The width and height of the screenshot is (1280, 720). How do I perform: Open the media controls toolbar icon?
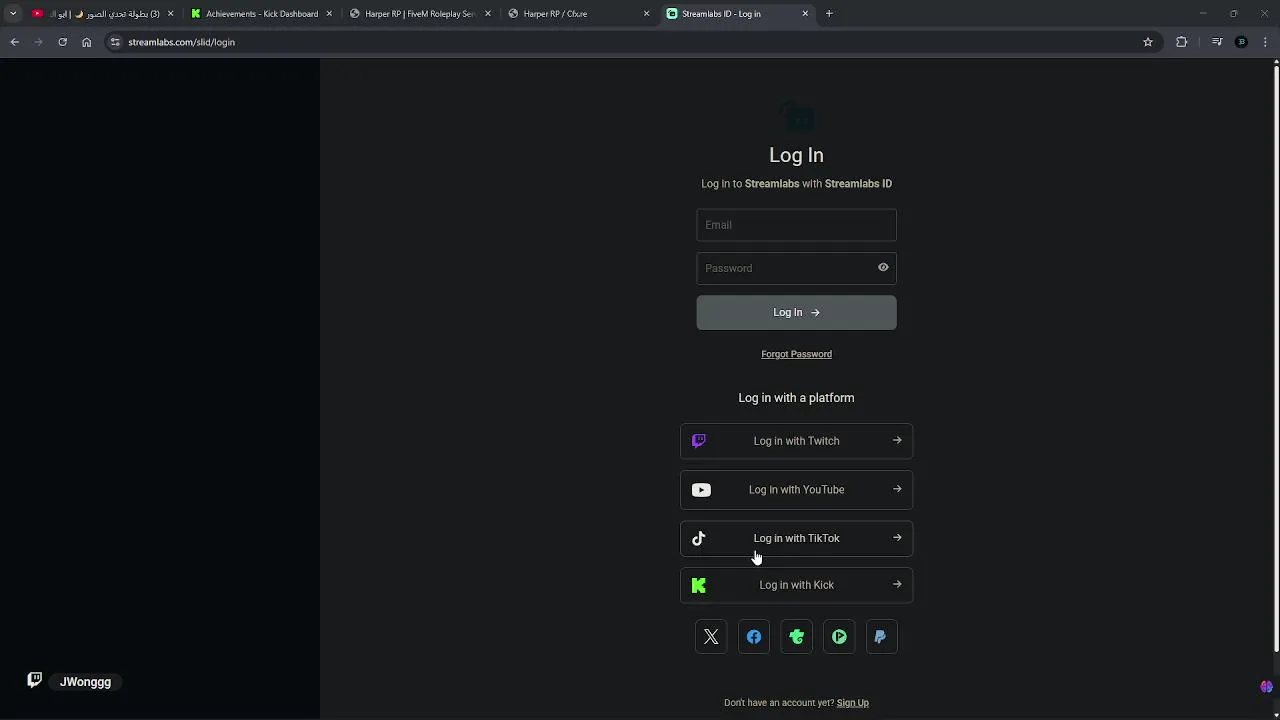[x=1217, y=42]
